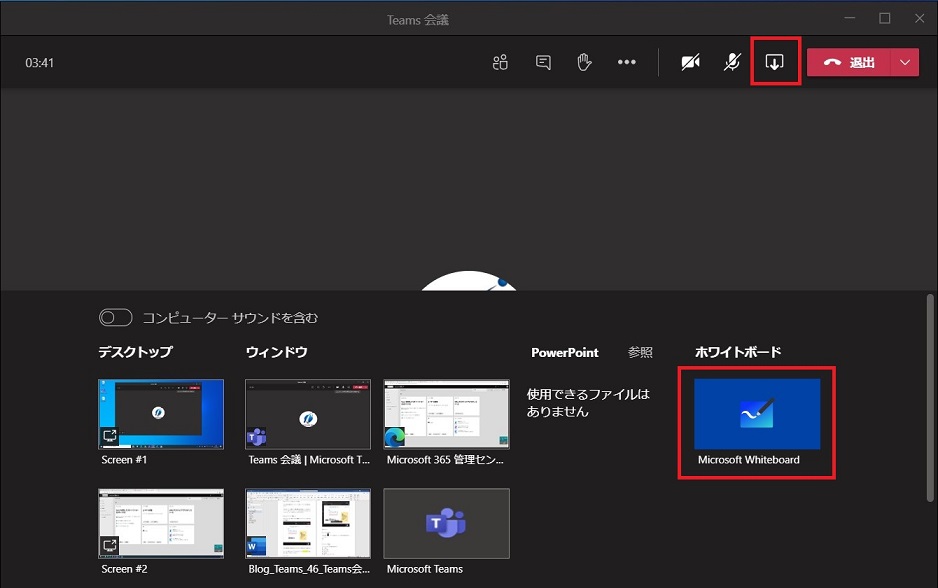Turn on the camera
938x588 pixels.
tap(690, 62)
